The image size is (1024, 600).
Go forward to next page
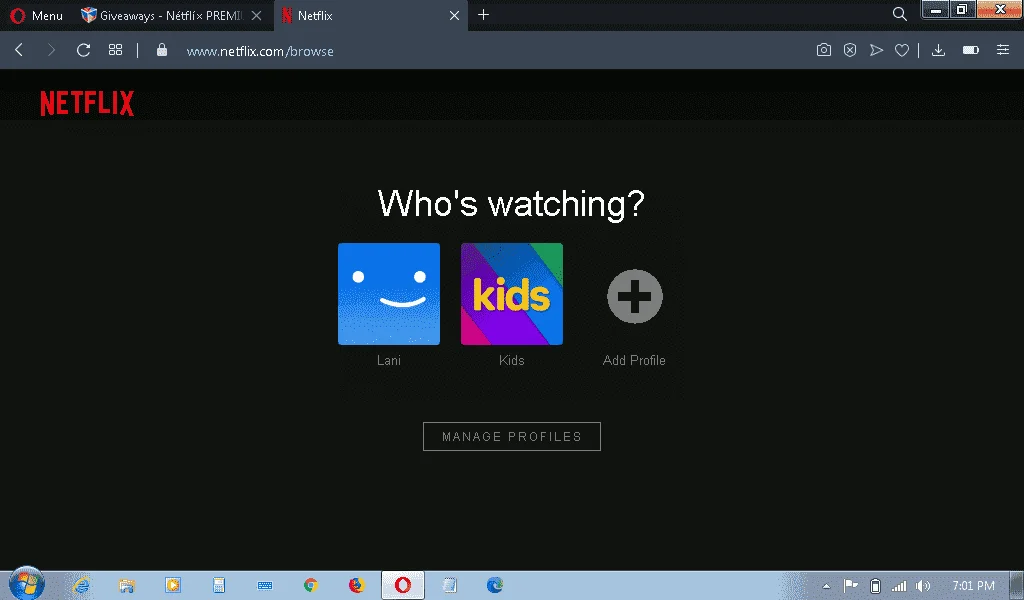[51, 50]
